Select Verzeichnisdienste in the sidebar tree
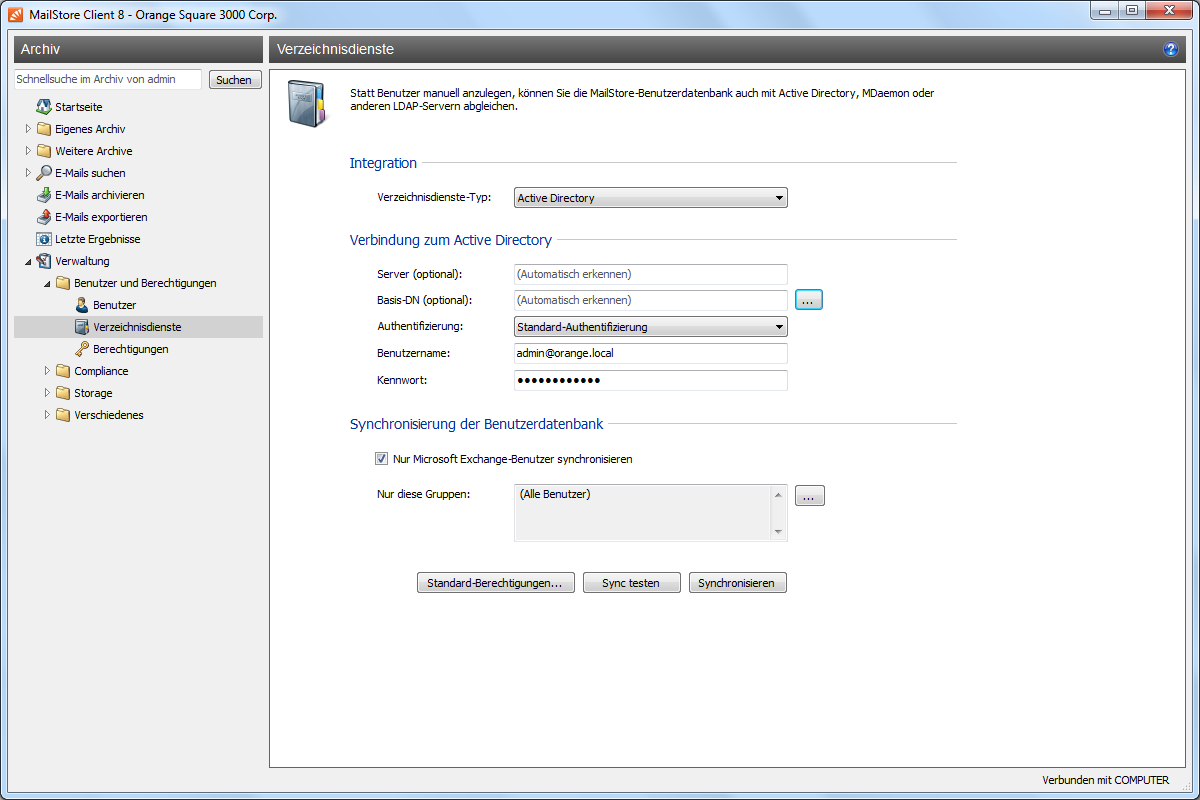The height and width of the screenshot is (800, 1200). coord(137,327)
